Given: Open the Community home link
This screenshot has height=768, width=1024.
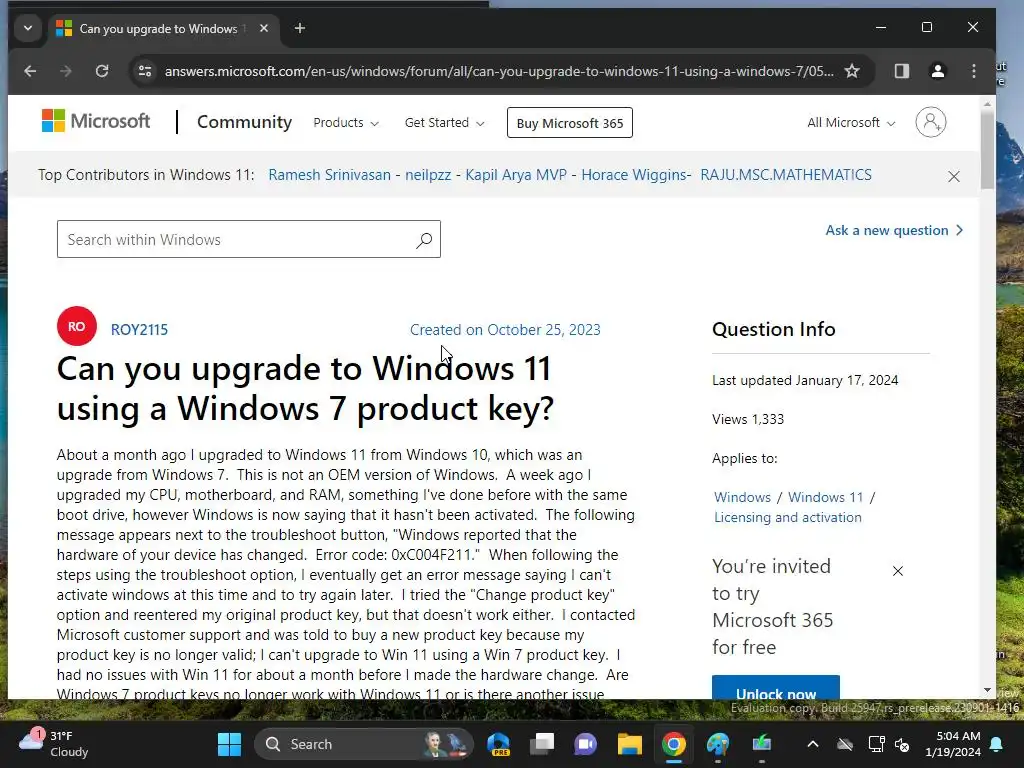Looking at the screenshot, I should (244, 122).
